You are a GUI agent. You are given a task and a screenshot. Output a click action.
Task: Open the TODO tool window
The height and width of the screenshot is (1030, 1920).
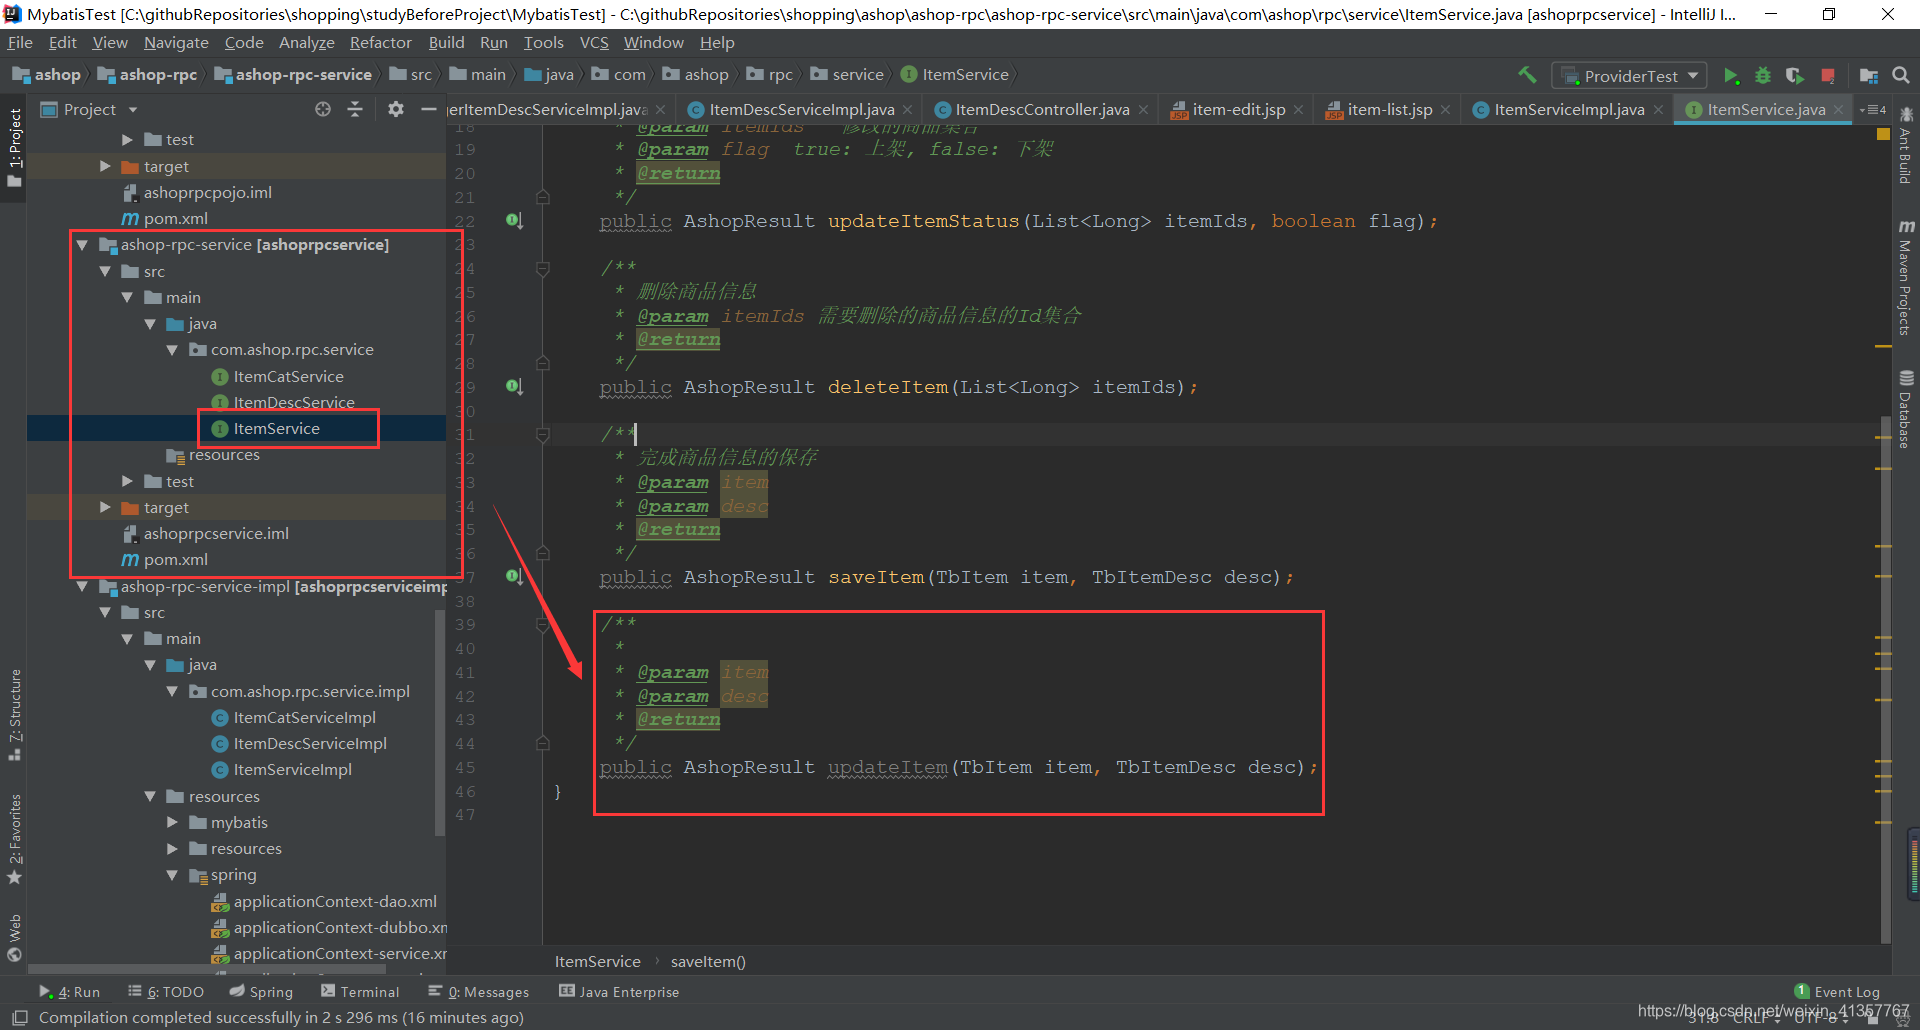(166, 992)
